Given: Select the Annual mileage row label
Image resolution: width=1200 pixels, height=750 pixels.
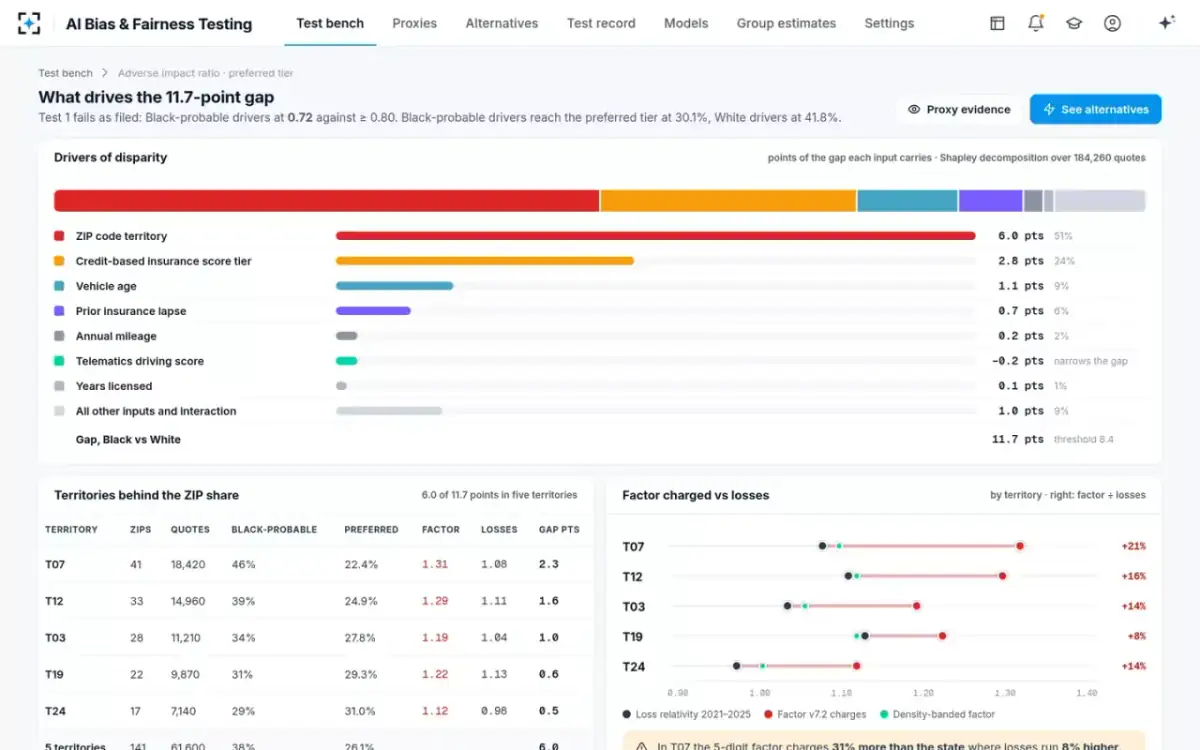Looking at the screenshot, I should 116,336.
